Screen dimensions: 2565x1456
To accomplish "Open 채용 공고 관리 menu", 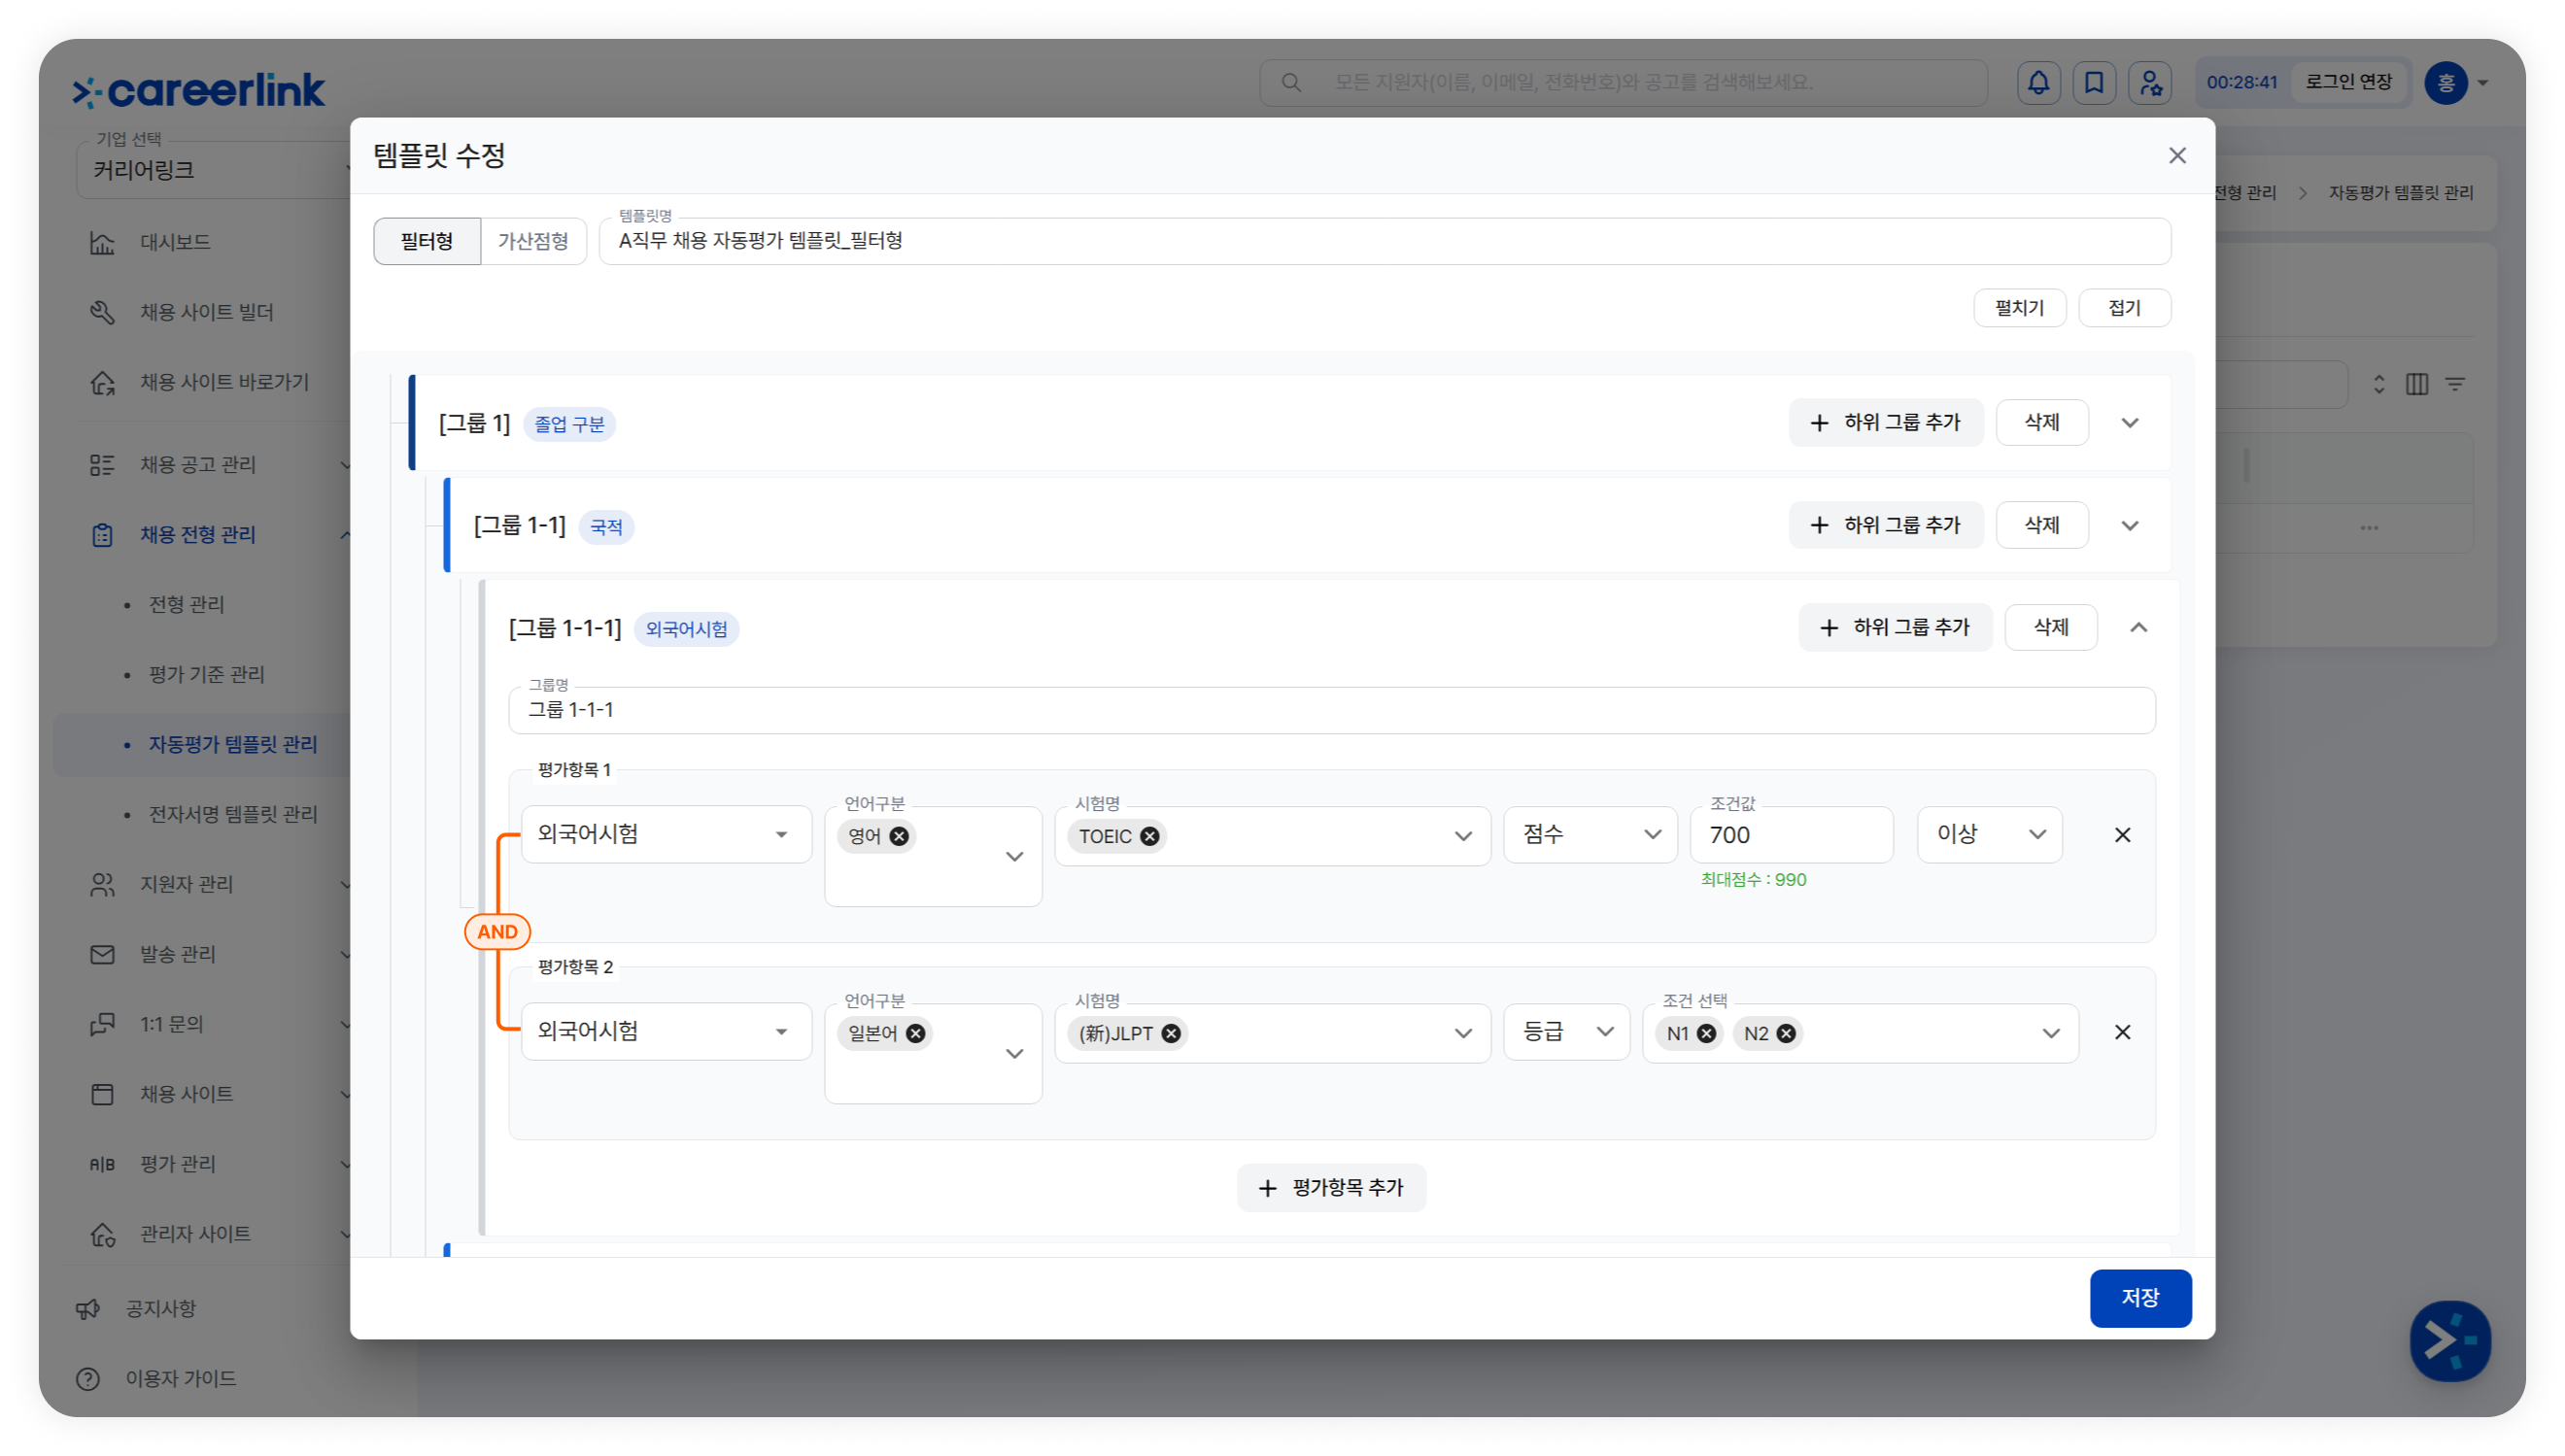I will tap(198, 465).
